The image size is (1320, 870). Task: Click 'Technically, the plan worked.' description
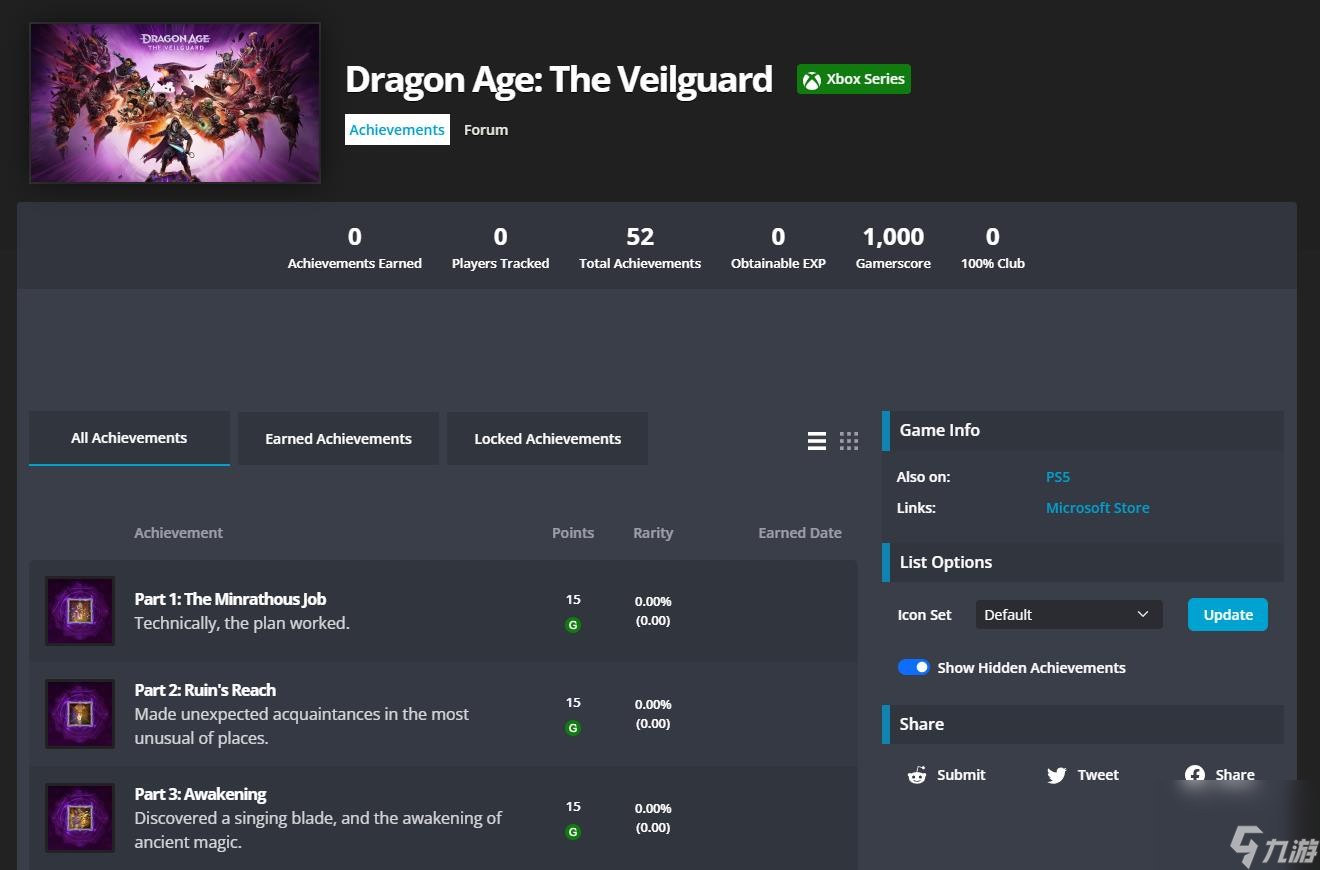242,623
